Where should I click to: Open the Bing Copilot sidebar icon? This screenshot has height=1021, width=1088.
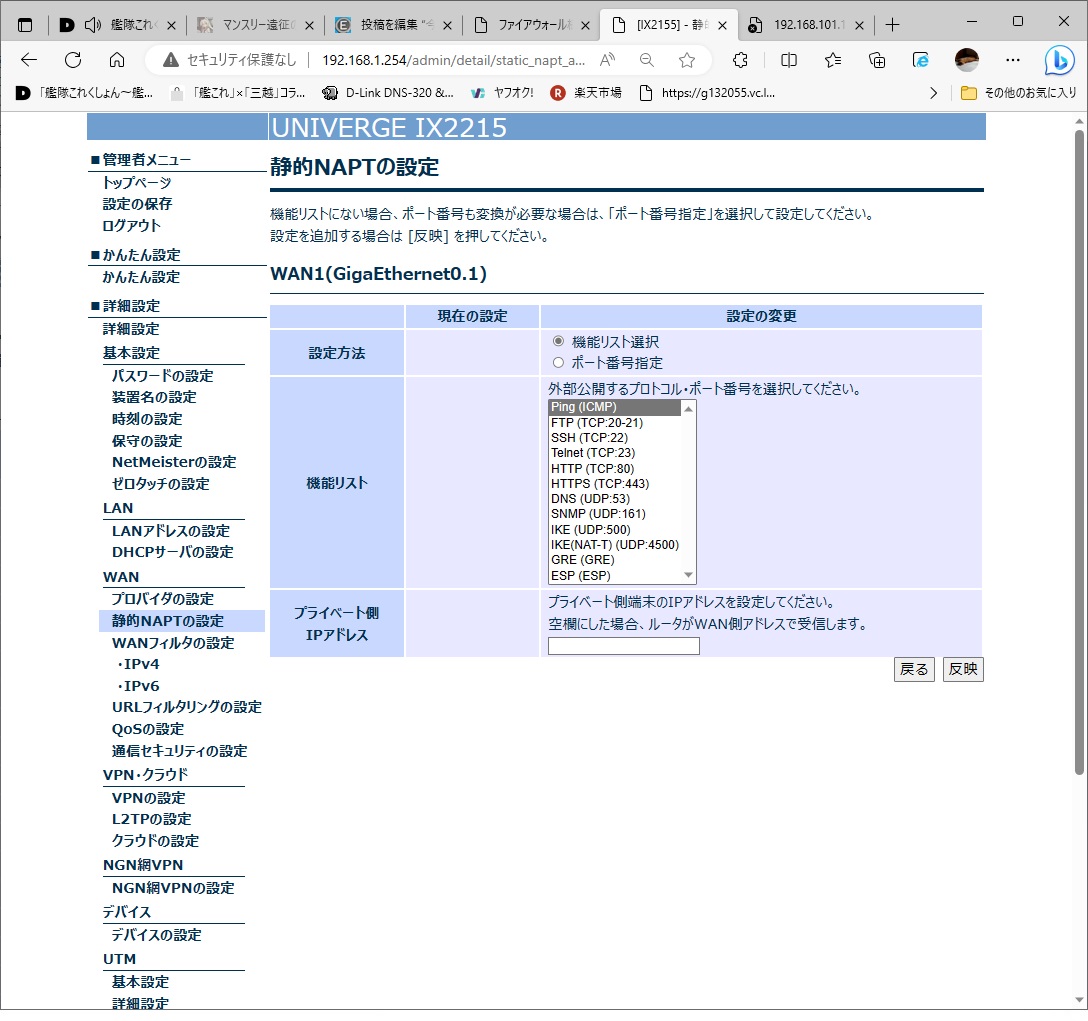tap(1060, 60)
